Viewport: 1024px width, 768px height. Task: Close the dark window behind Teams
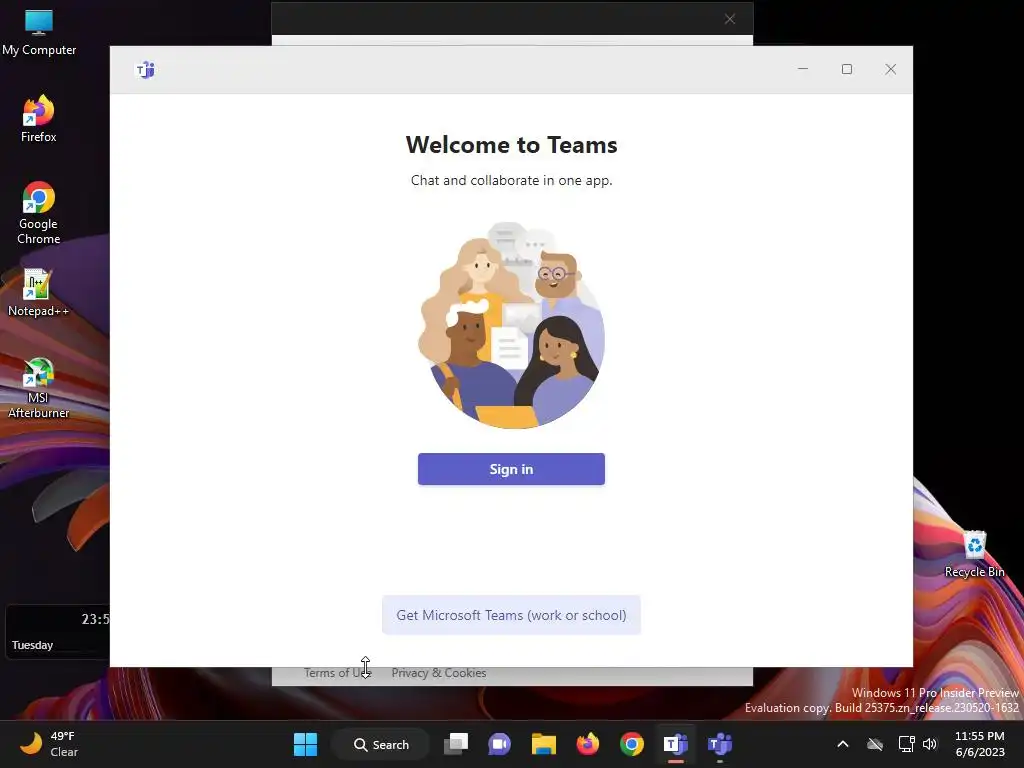coord(730,19)
